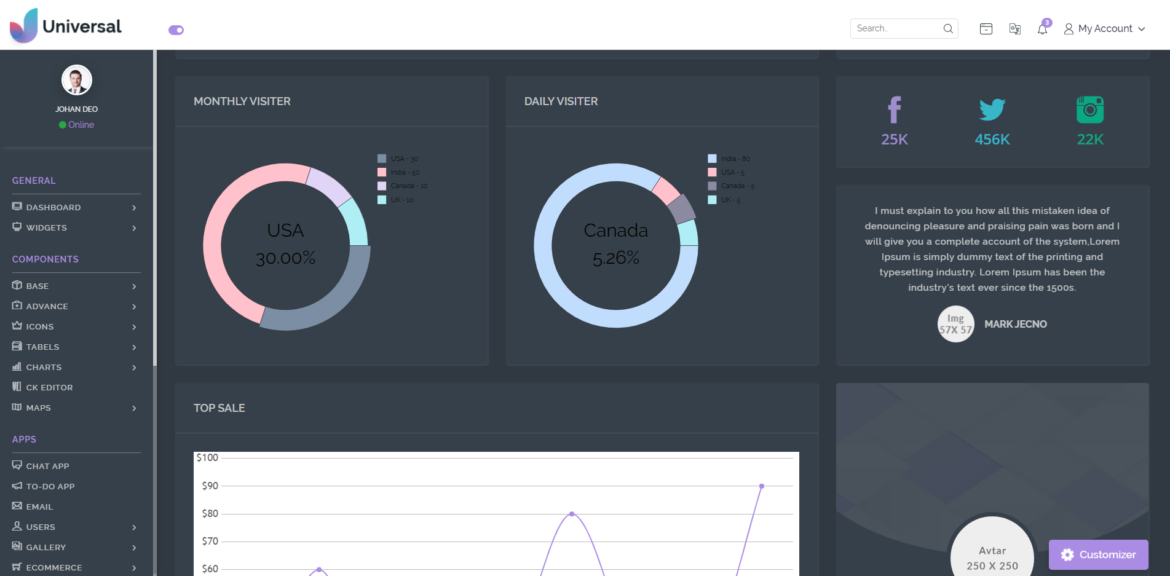Click the Instagram icon showing 22K

pyautogui.click(x=1089, y=109)
